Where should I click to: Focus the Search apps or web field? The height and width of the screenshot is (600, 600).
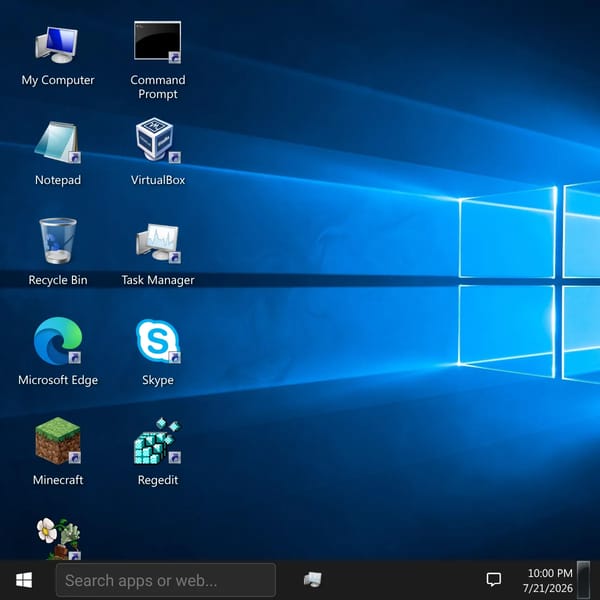point(166,580)
